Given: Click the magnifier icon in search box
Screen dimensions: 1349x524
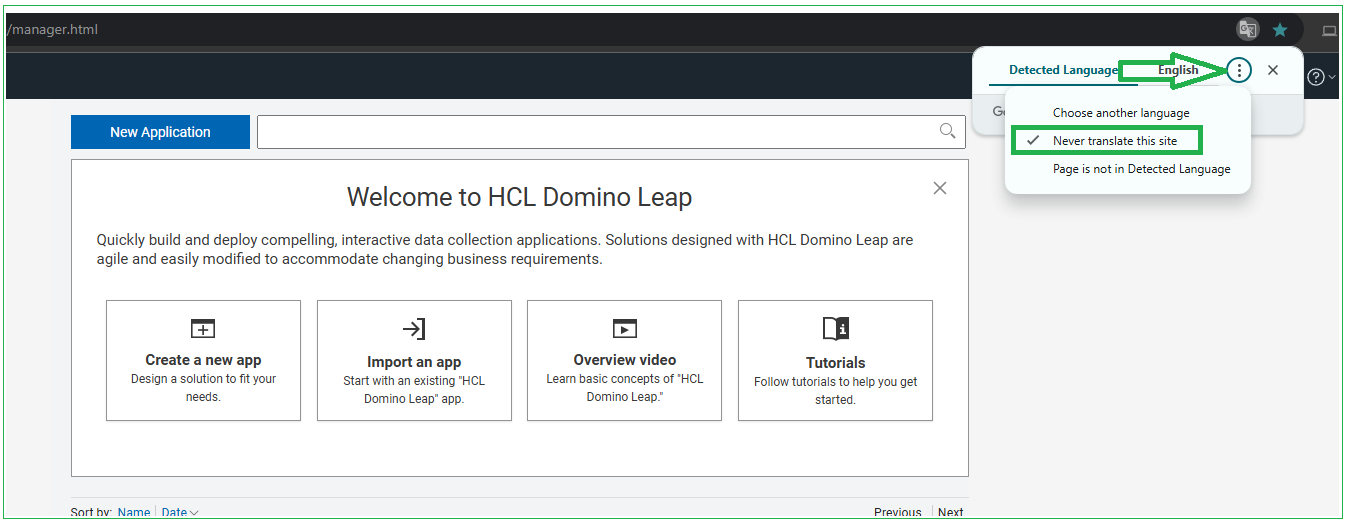Looking at the screenshot, I should (x=947, y=131).
